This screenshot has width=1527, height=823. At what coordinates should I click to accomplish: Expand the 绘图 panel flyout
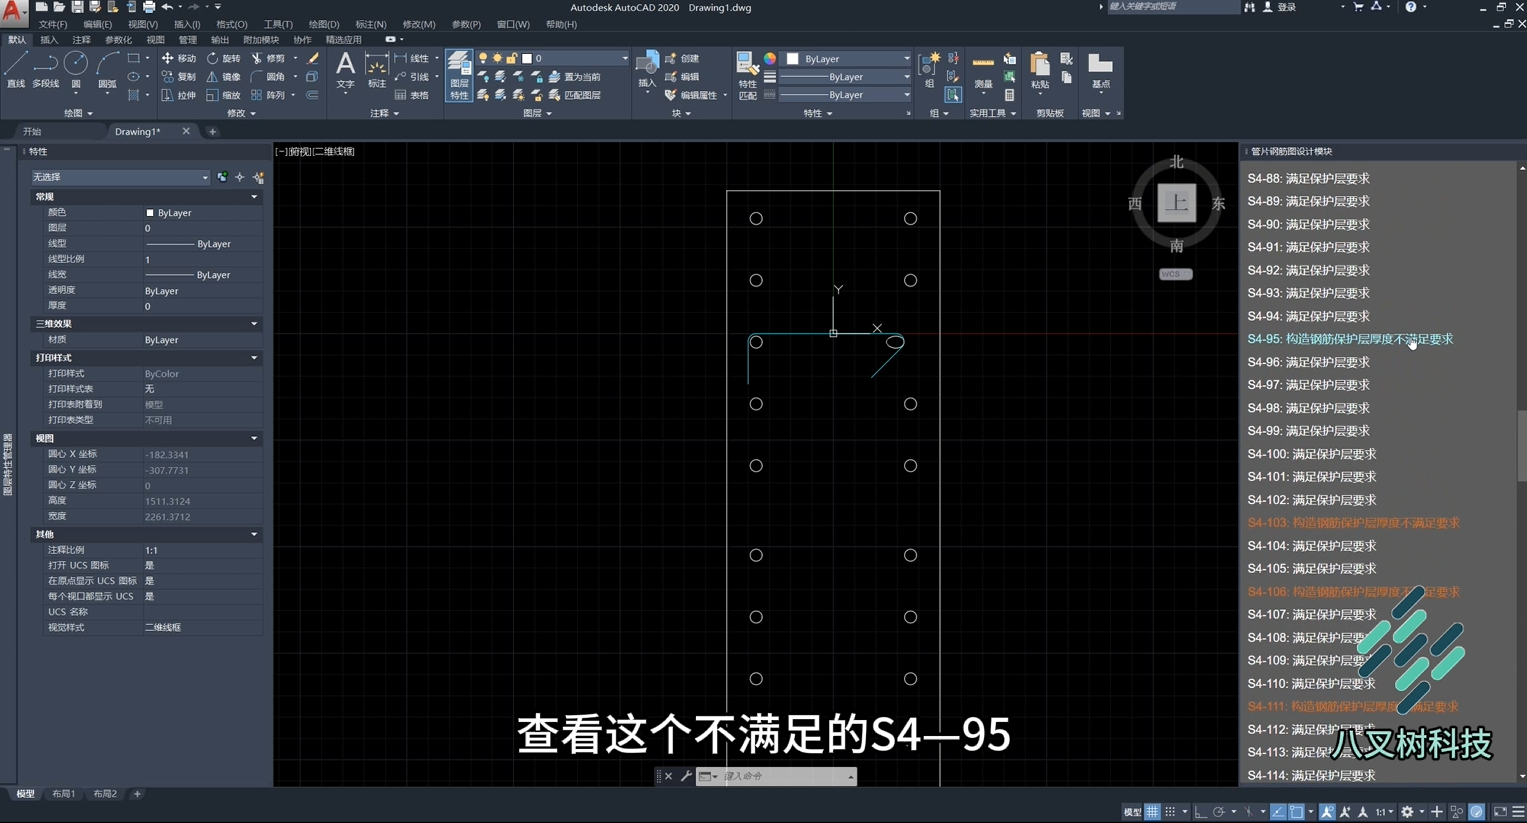78,113
